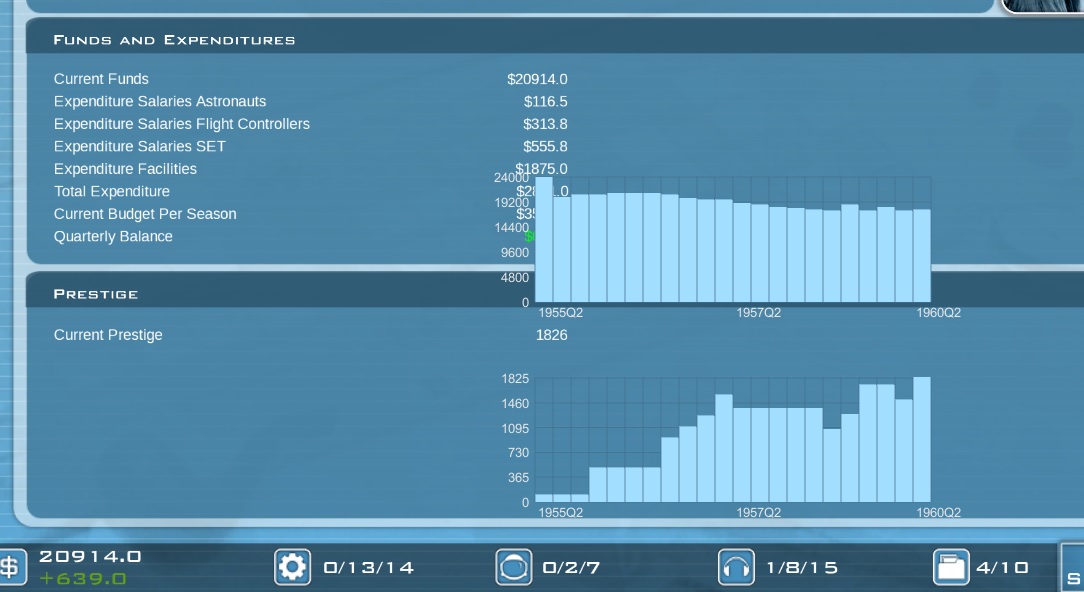Select the 0/13/14 engineers counter
This screenshot has width=1084, height=592.
point(368,568)
